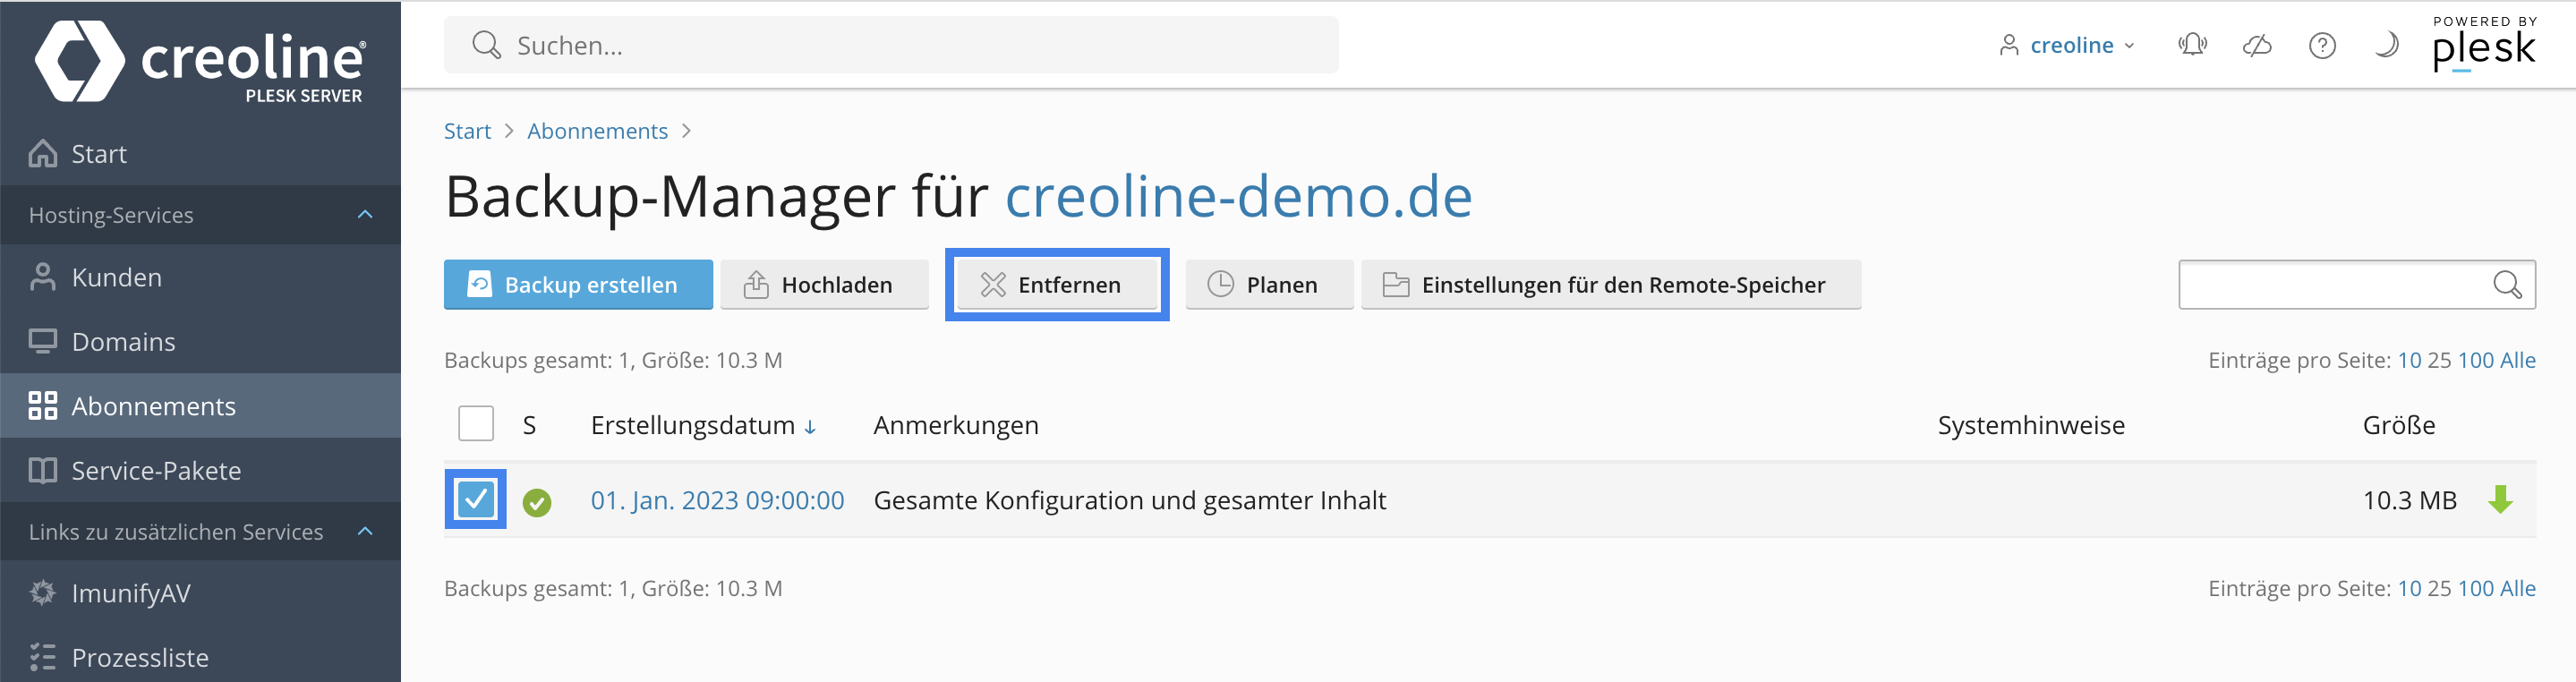
Task: Show Alle entries in bottom pager
Action: pos(2517,588)
